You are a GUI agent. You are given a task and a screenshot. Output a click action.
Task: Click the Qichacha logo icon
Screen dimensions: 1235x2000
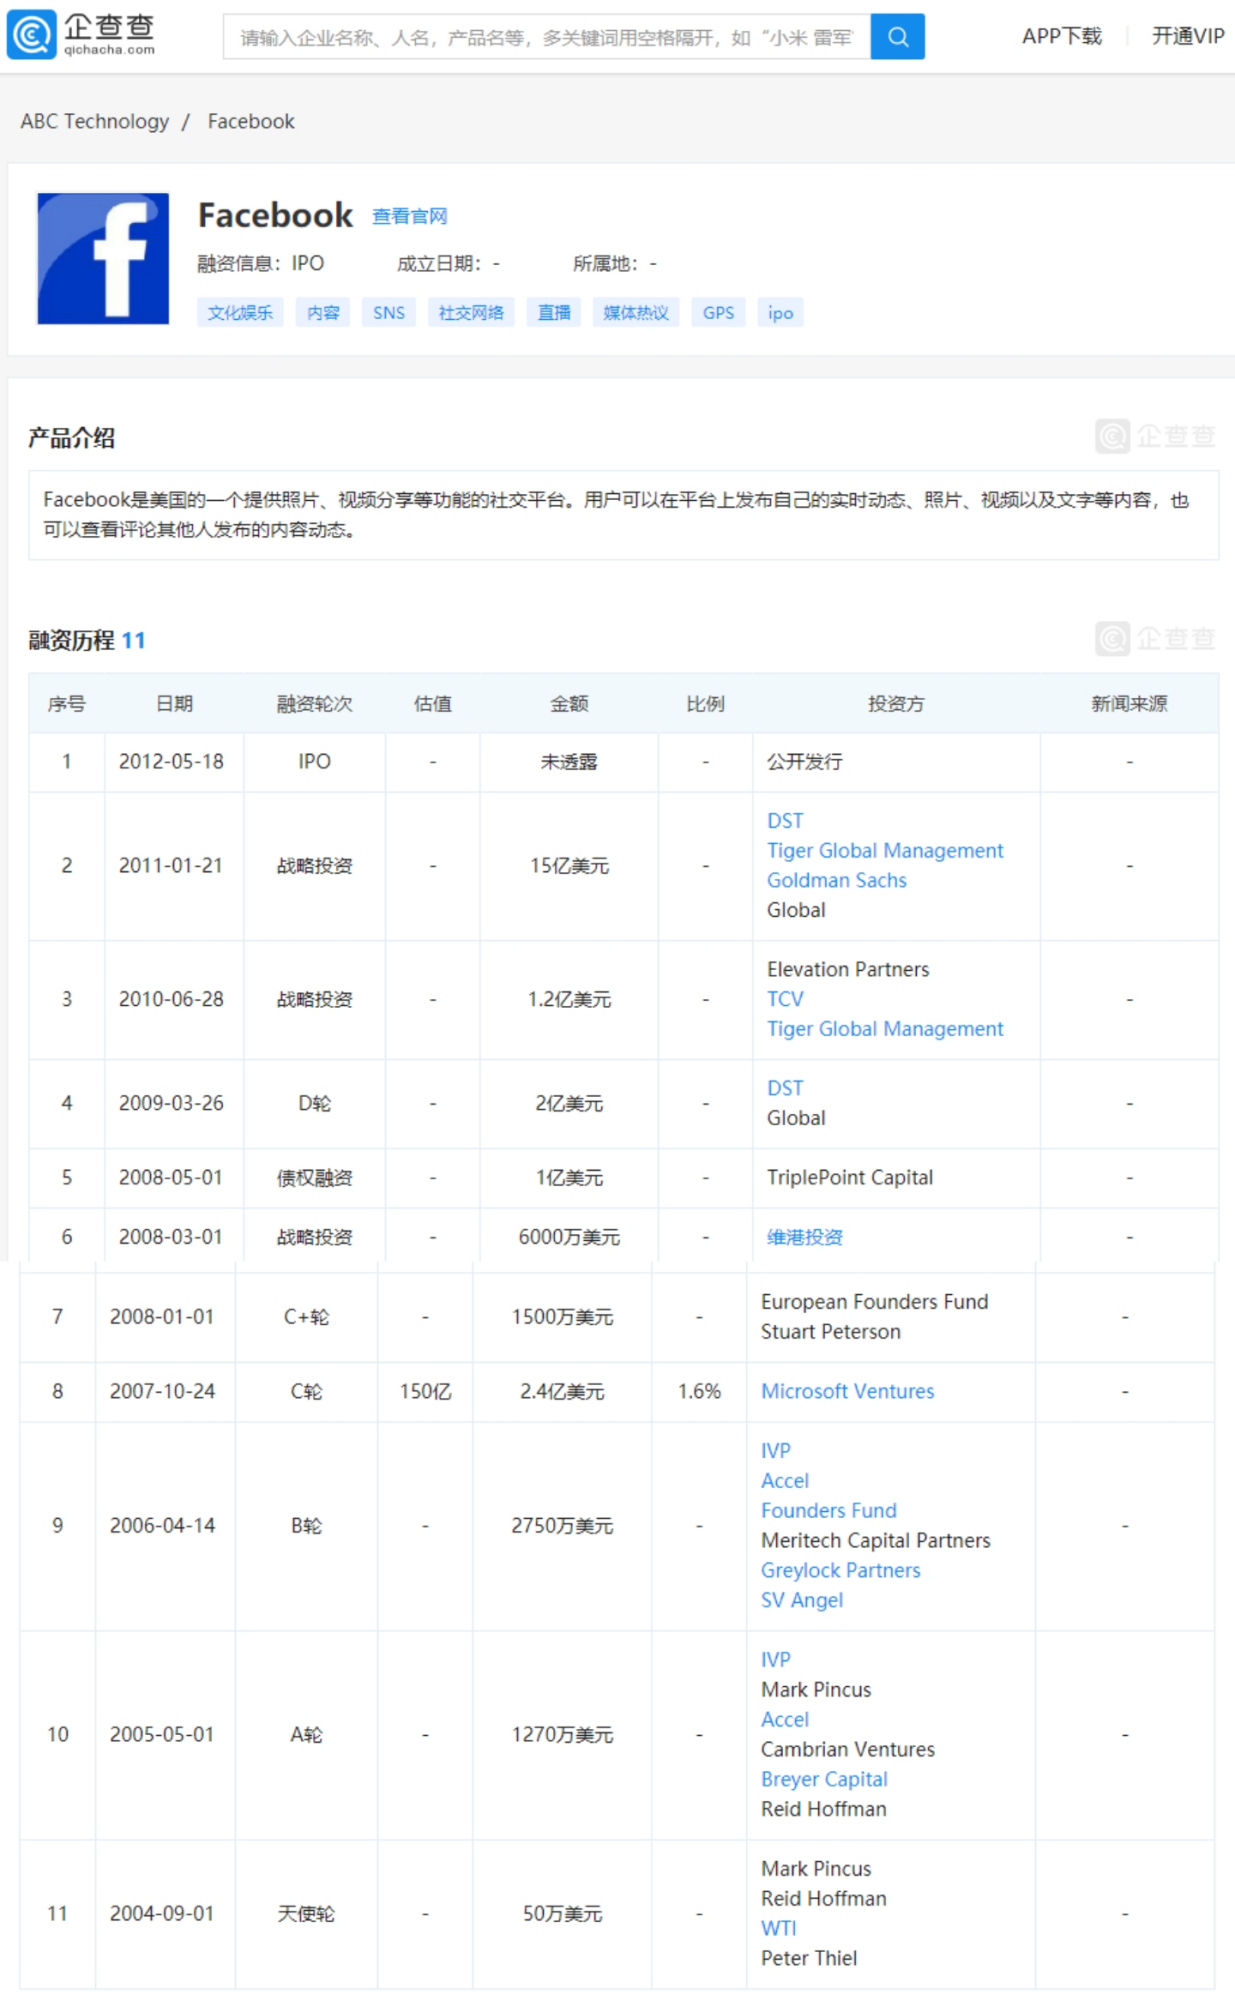(32, 35)
